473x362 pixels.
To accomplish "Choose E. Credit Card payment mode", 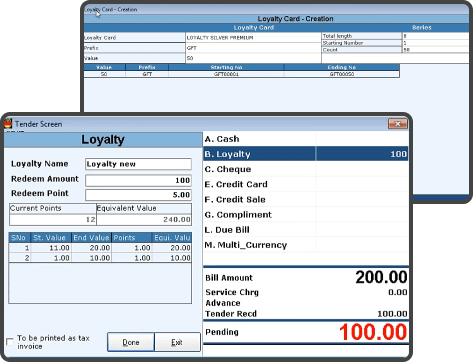I will pos(306,184).
